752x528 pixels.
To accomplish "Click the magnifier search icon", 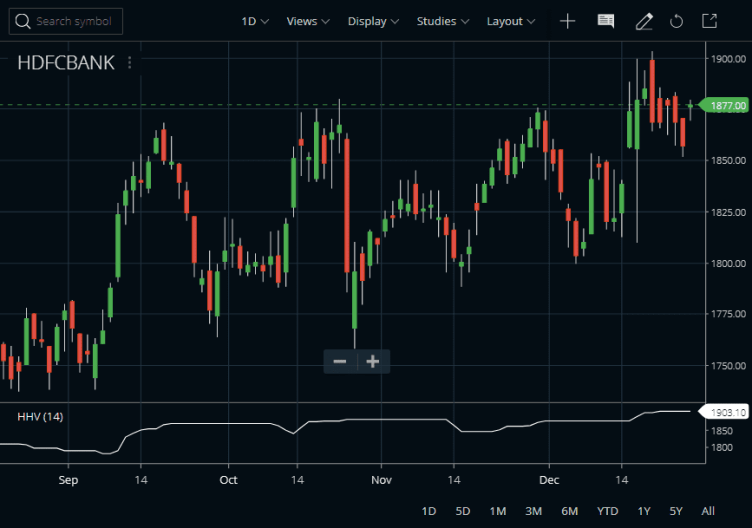I will point(23,21).
